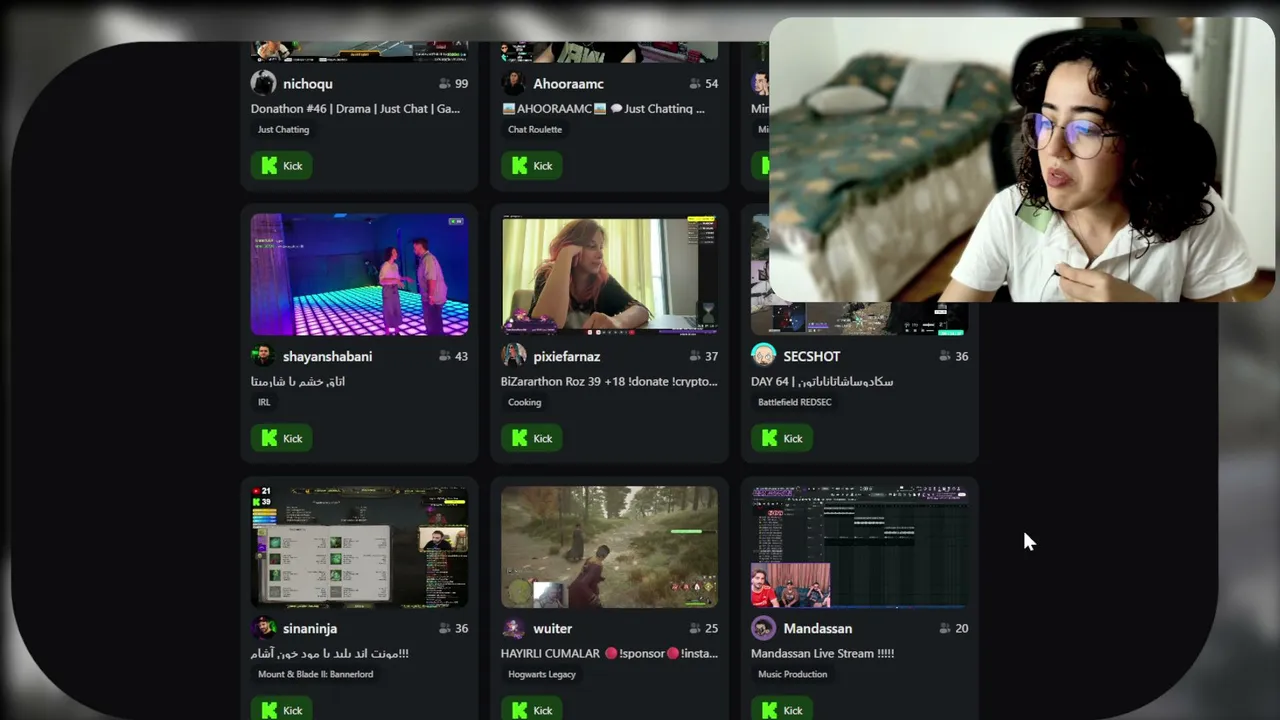Click the 'Donathon #46 | Drama' stream title
Screen dimensions: 1280x720
(x=355, y=109)
